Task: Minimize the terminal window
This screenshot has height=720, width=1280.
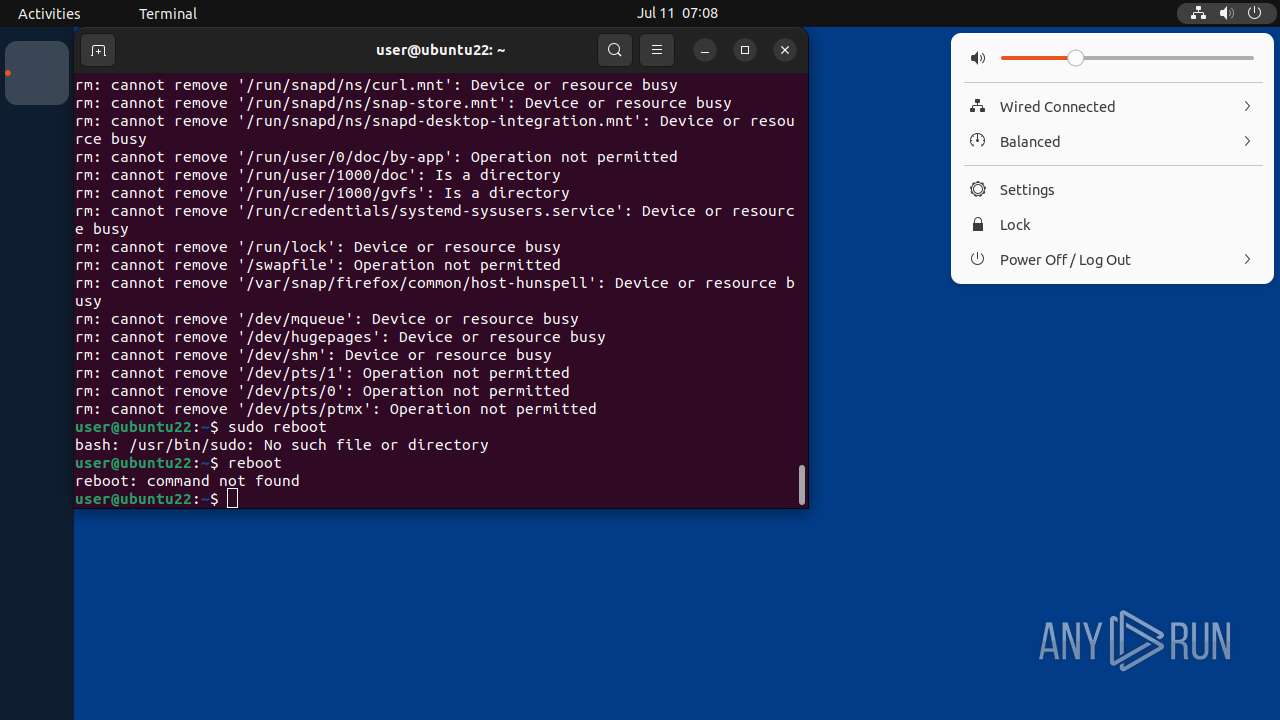Action: coord(705,50)
